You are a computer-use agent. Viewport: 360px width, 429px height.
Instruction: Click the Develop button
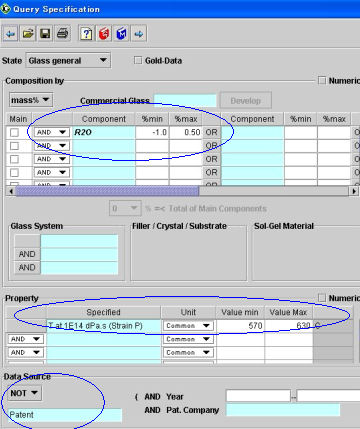coord(246,100)
